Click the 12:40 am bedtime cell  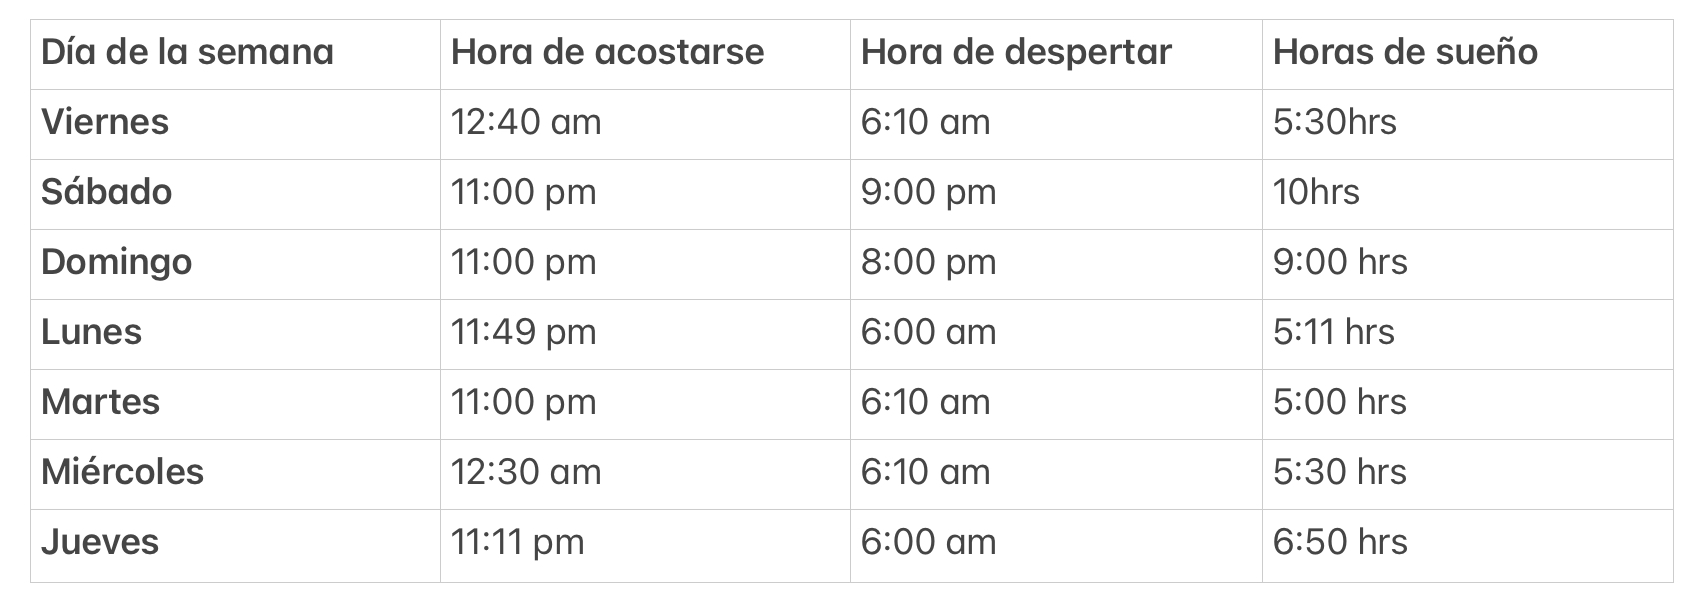(x=526, y=122)
